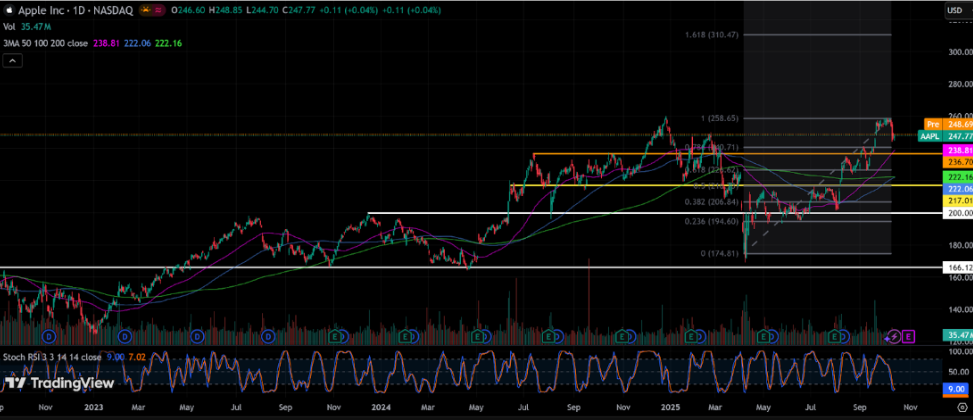
Task: Click the 1.618 (310.47) Fibonacci level label
Action: click(709, 34)
